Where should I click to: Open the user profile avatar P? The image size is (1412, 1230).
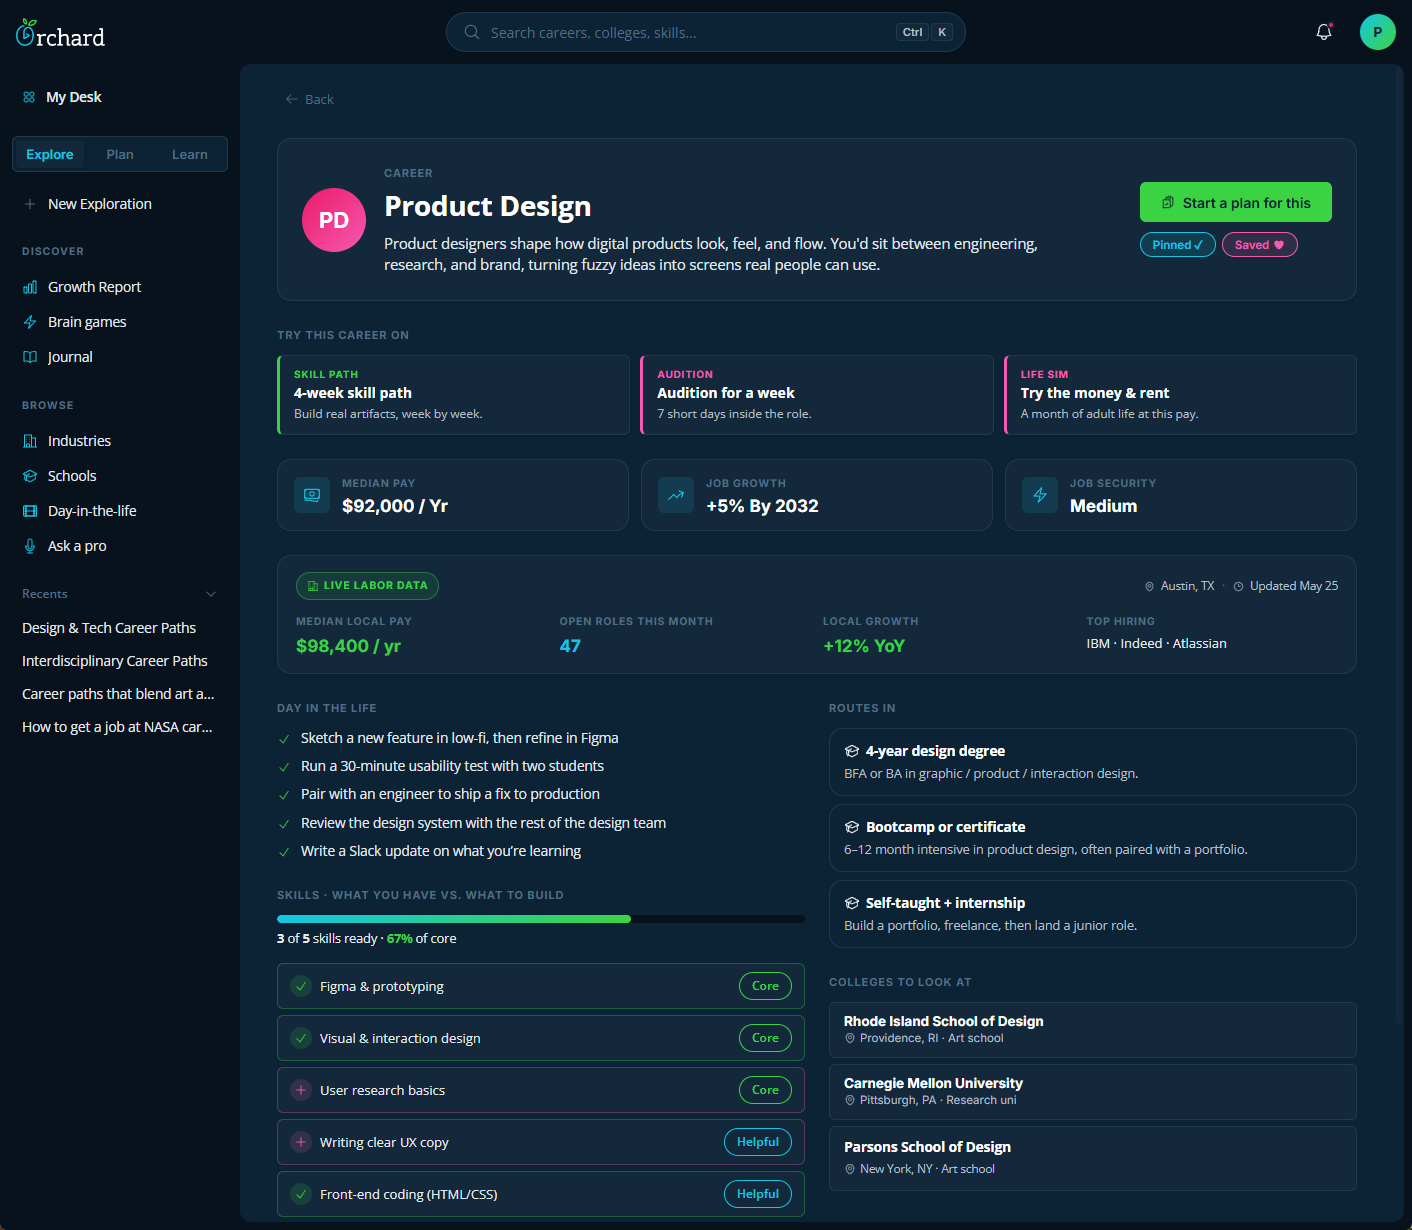tap(1378, 32)
